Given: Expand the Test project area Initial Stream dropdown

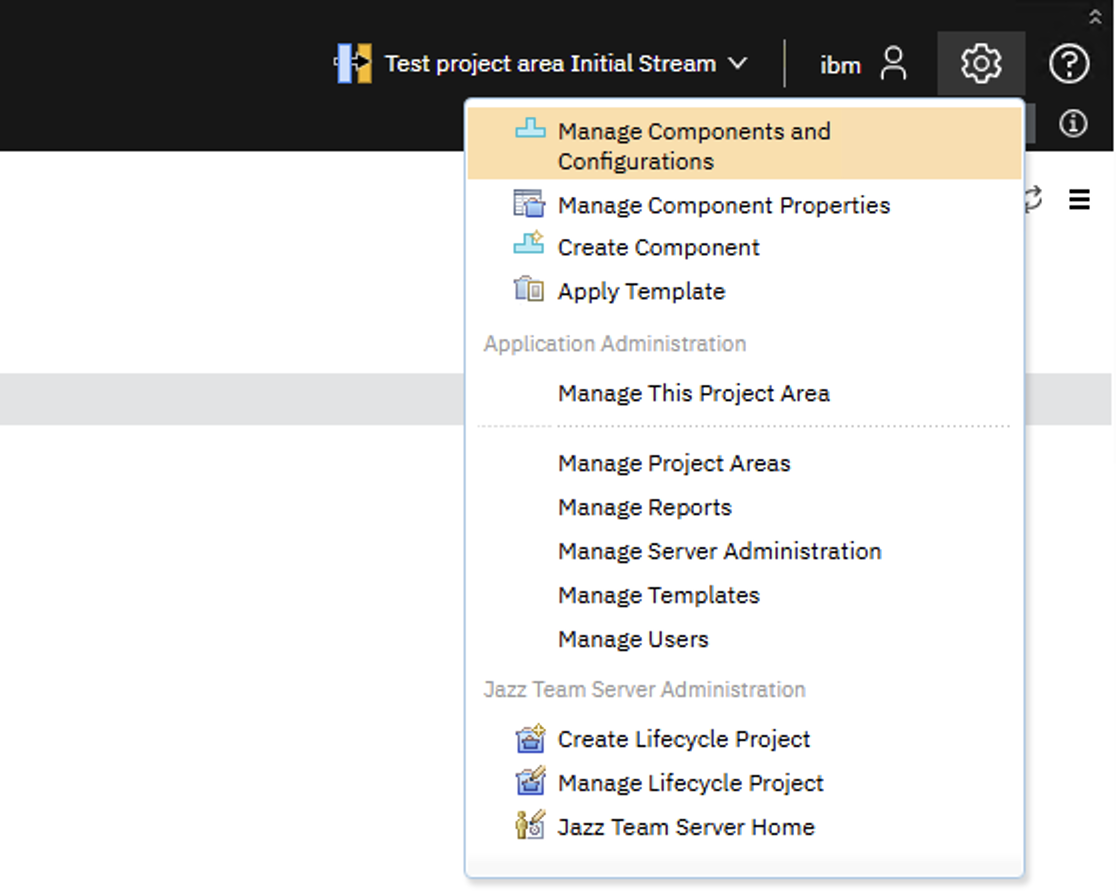Looking at the screenshot, I should click(x=738, y=64).
